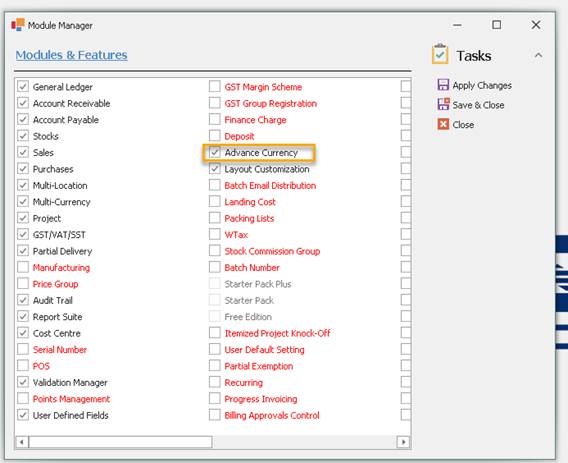Click the Apply Changes save icon

coord(443,85)
